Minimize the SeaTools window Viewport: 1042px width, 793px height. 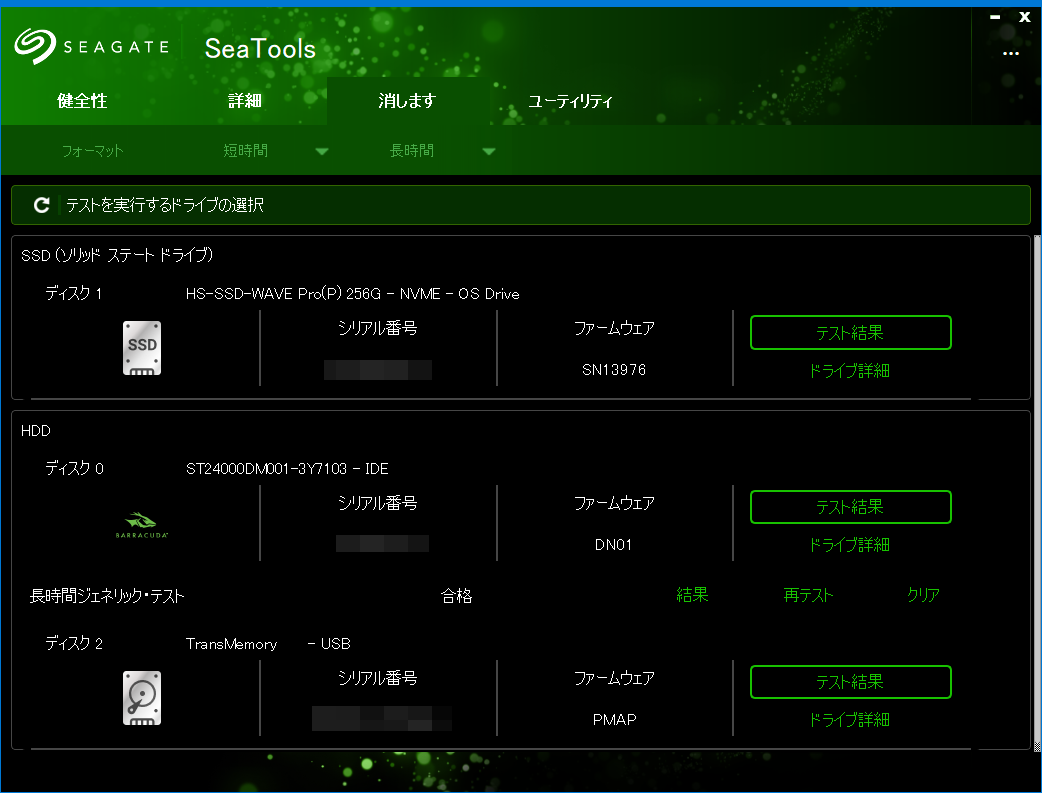pos(995,17)
